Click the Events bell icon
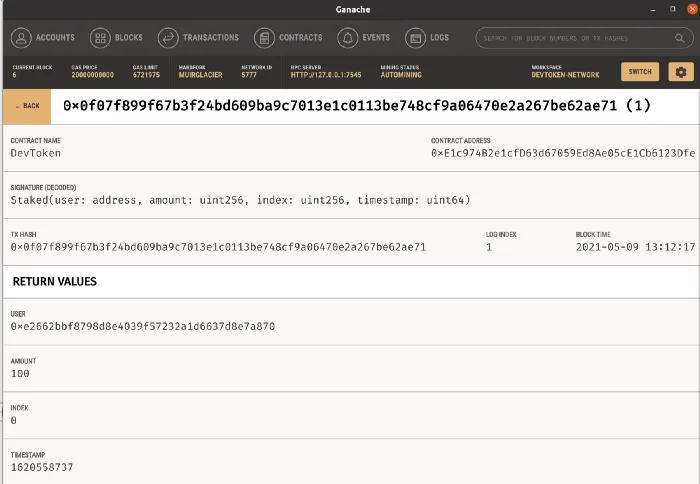The image size is (700, 484). [x=347, y=38]
